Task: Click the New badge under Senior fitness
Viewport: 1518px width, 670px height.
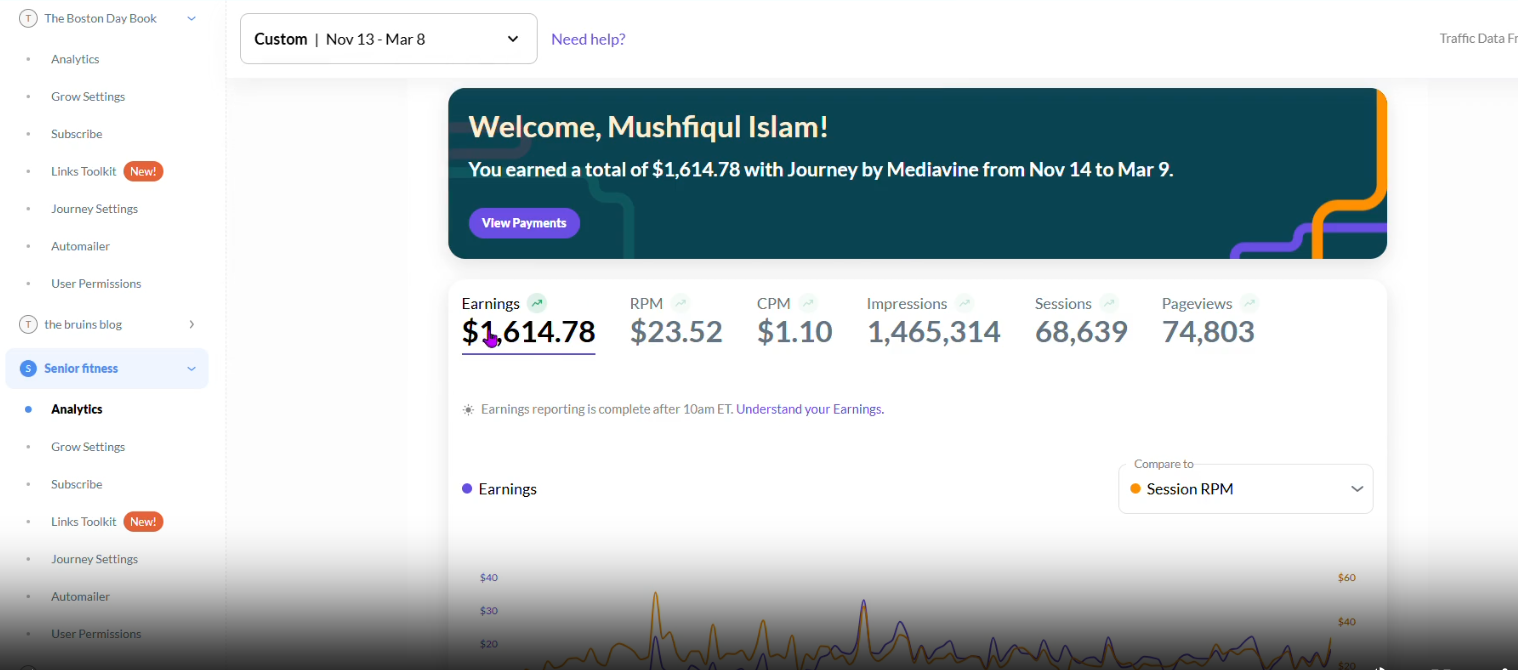Action: click(x=143, y=521)
